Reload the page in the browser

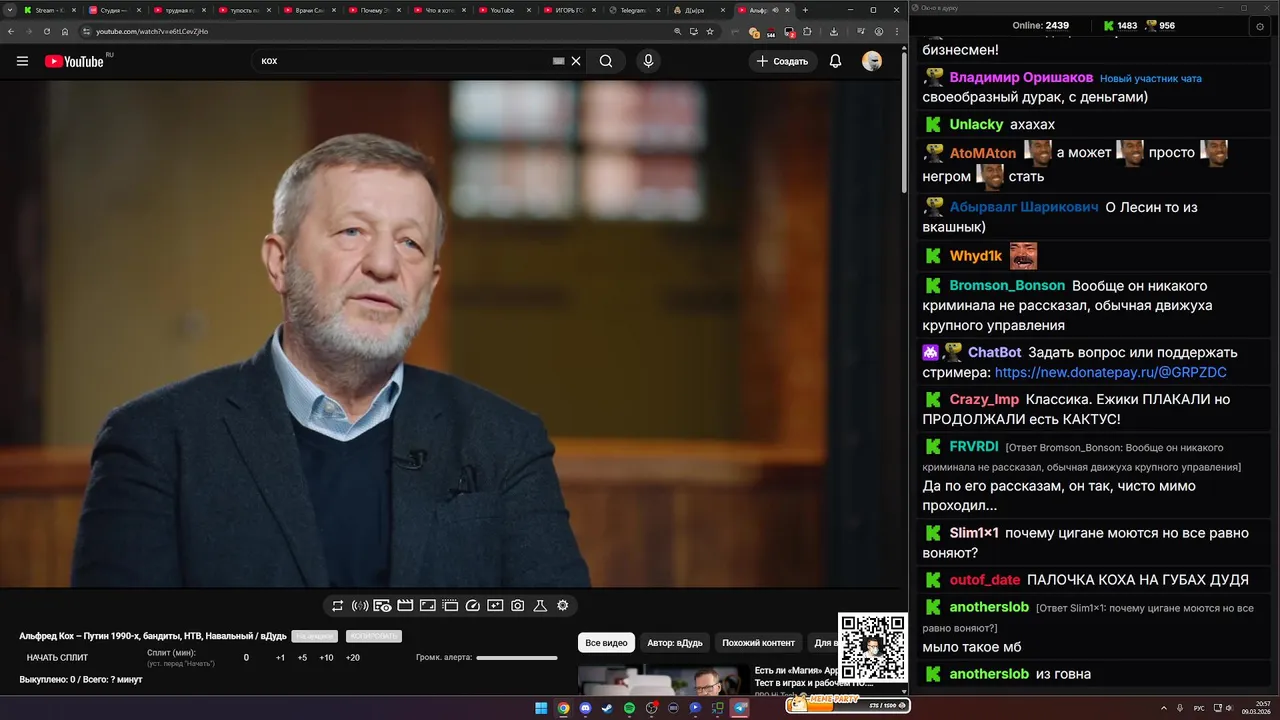[x=46, y=31]
